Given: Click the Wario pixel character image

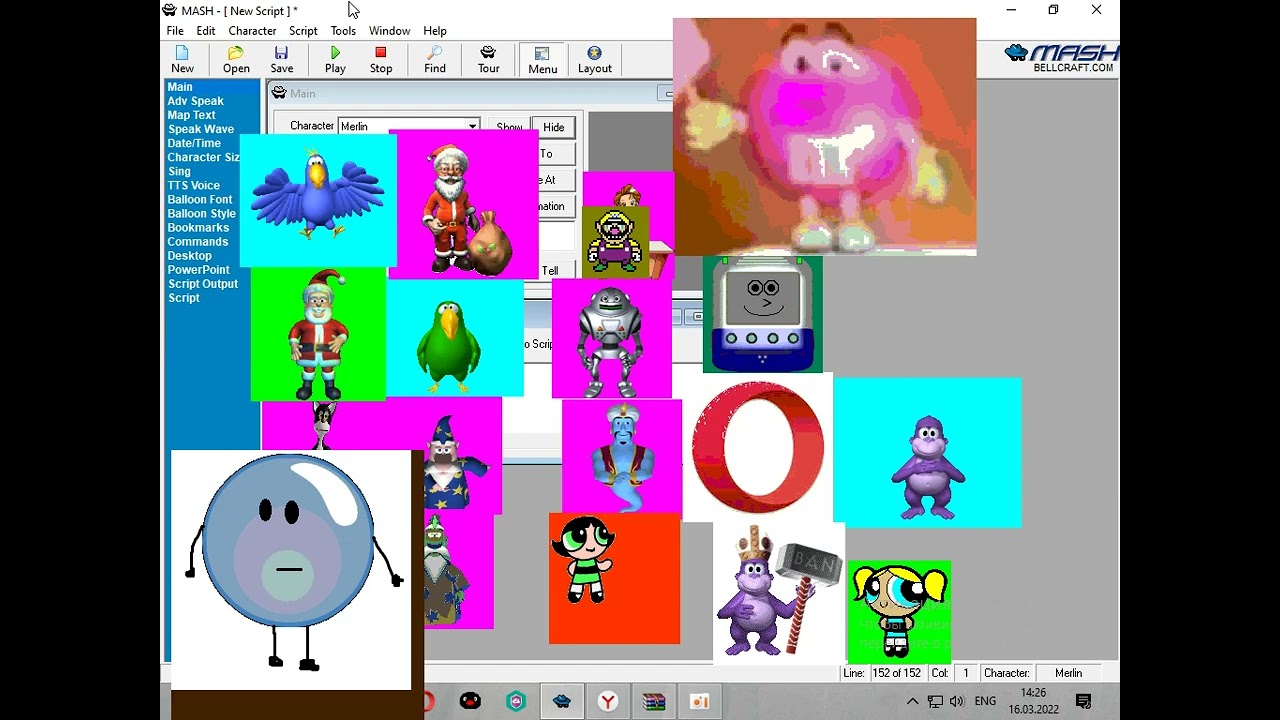Looking at the screenshot, I should click(615, 240).
